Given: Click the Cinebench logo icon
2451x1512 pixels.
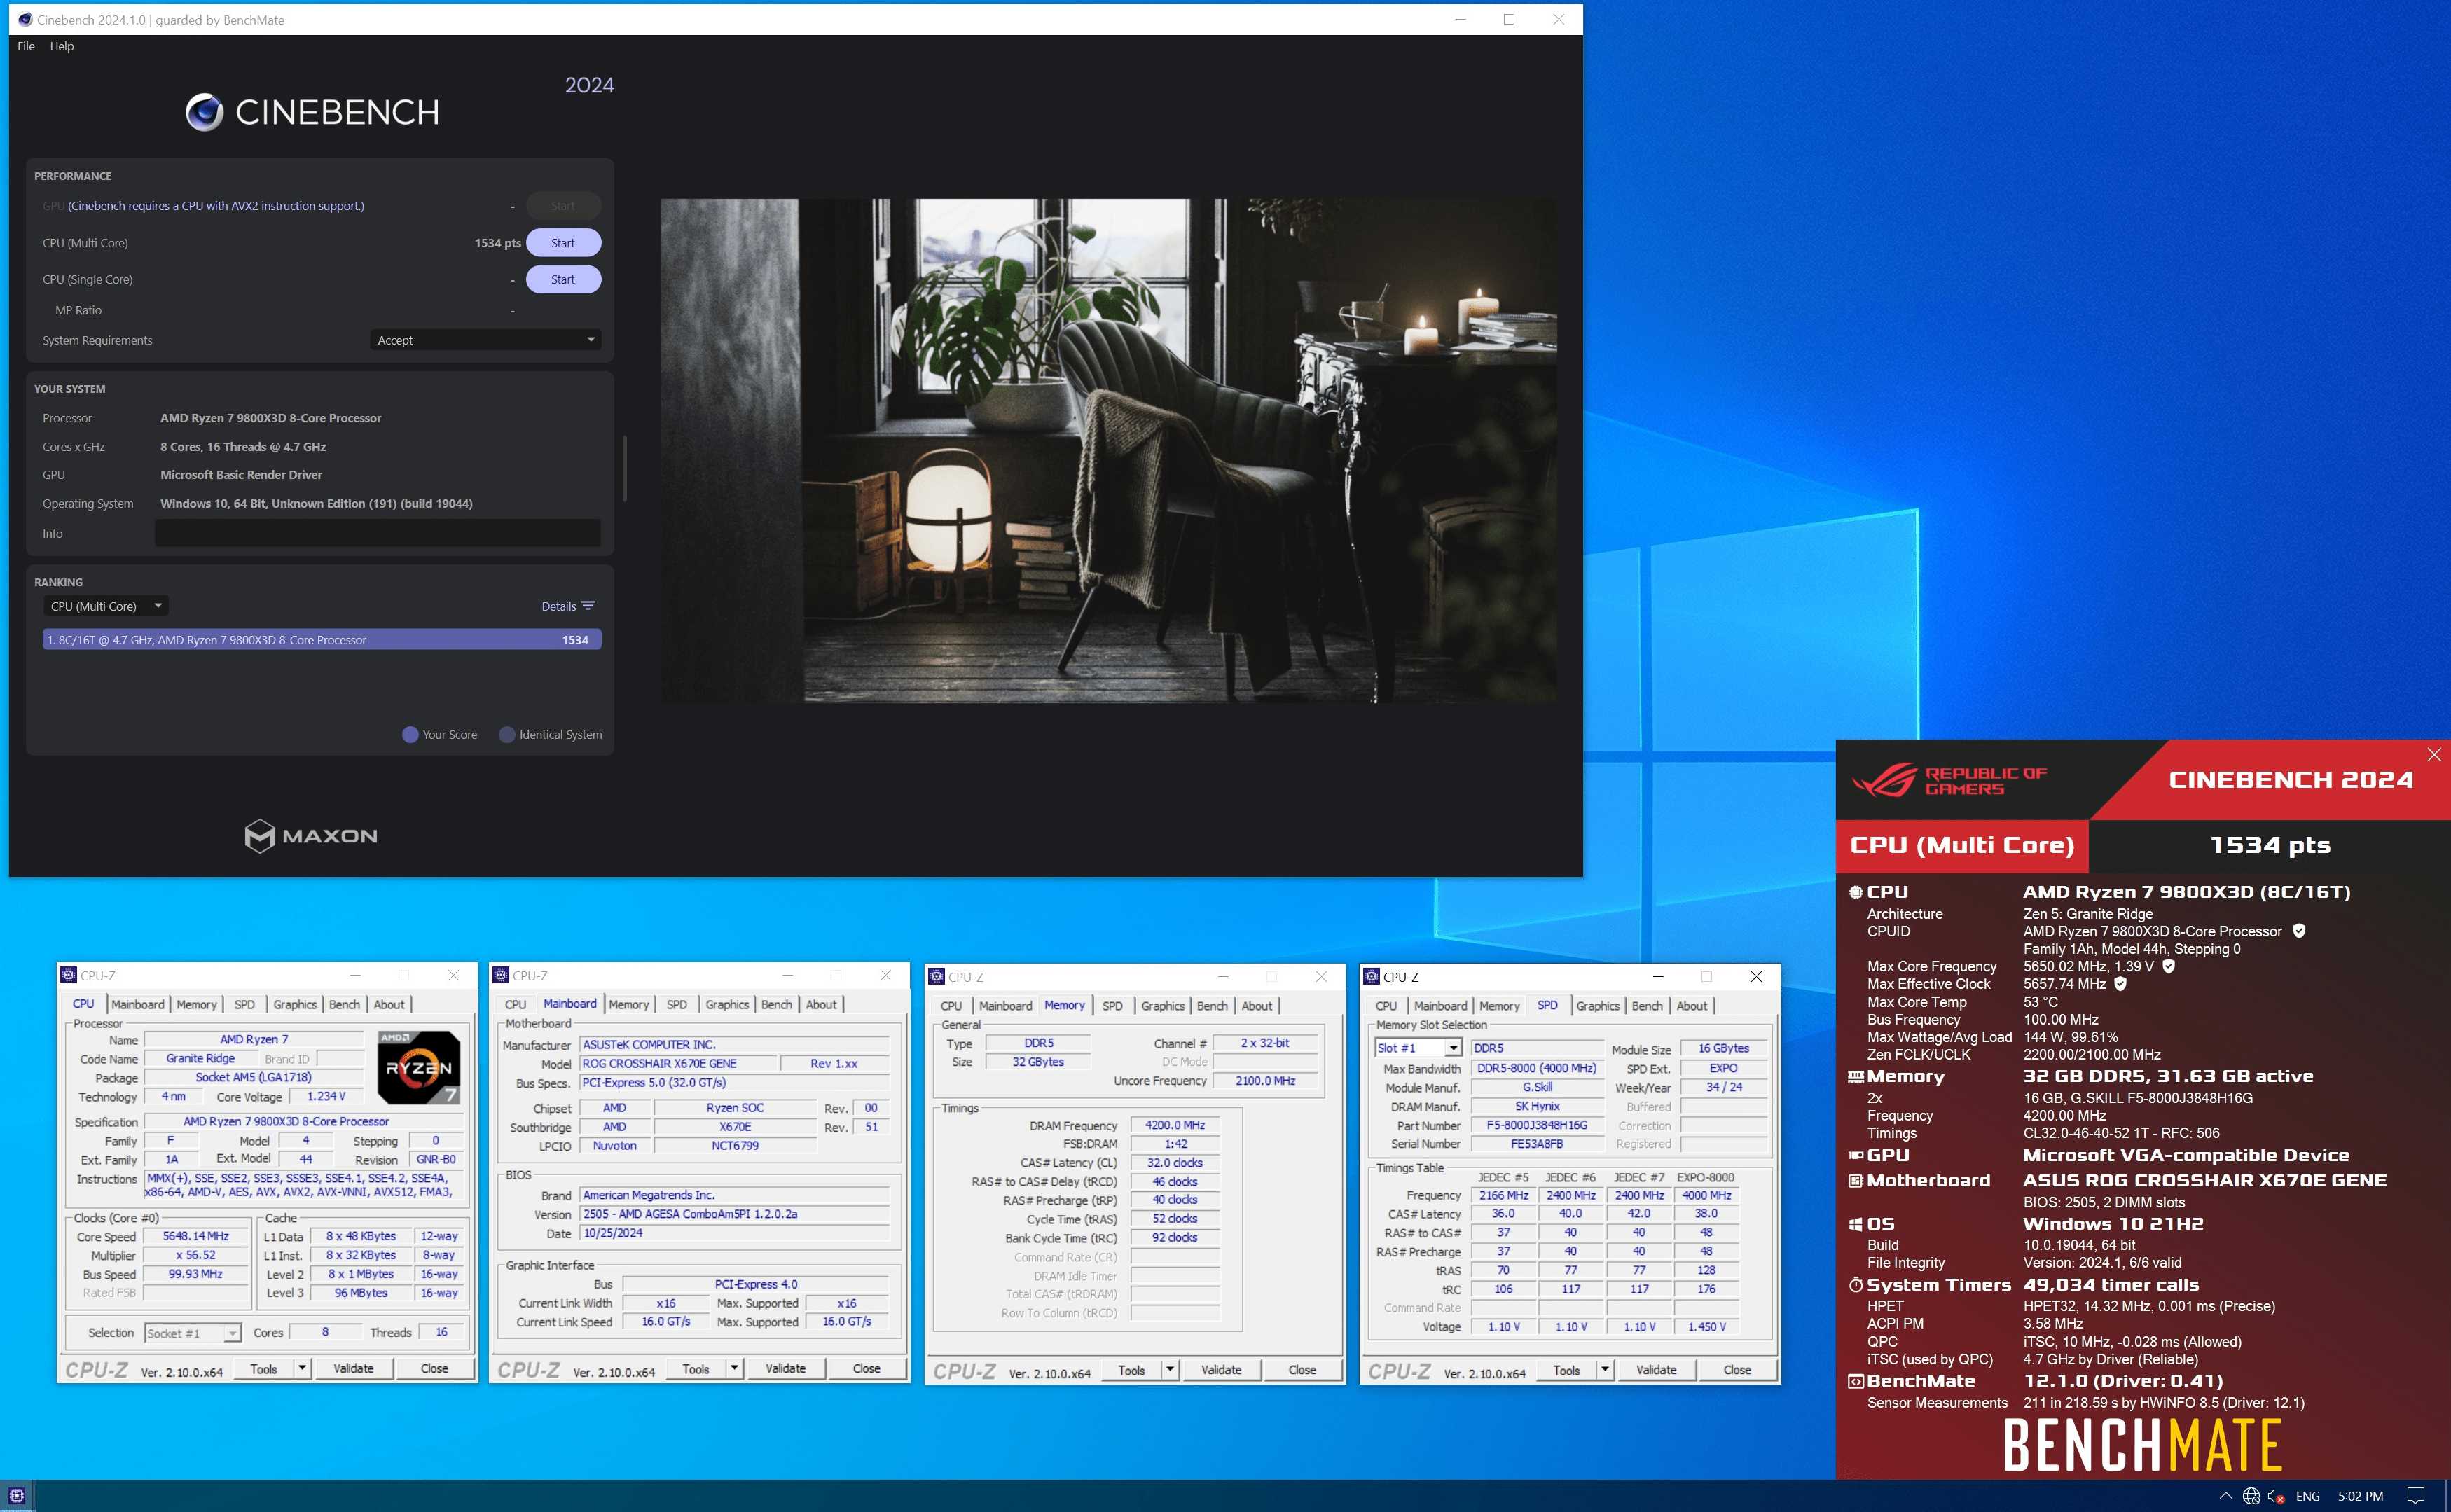Looking at the screenshot, I should click(204, 112).
